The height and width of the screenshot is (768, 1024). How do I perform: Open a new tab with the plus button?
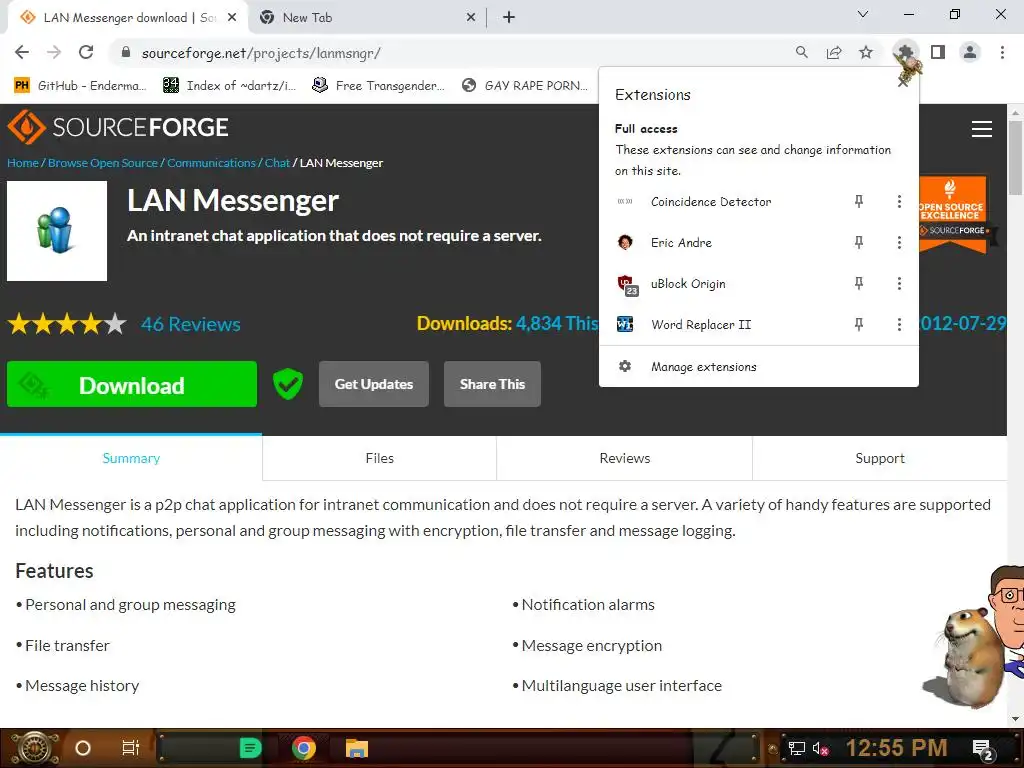[509, 18]
